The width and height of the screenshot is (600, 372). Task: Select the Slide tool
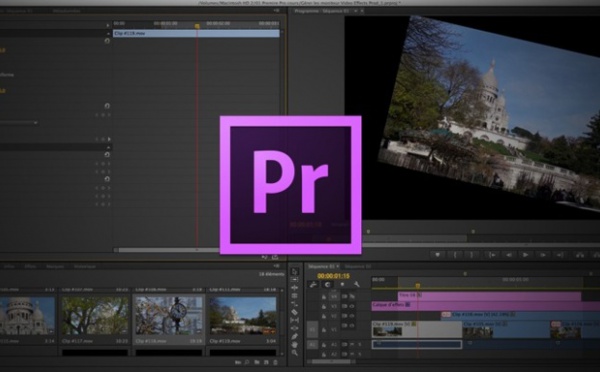[294, 328]
